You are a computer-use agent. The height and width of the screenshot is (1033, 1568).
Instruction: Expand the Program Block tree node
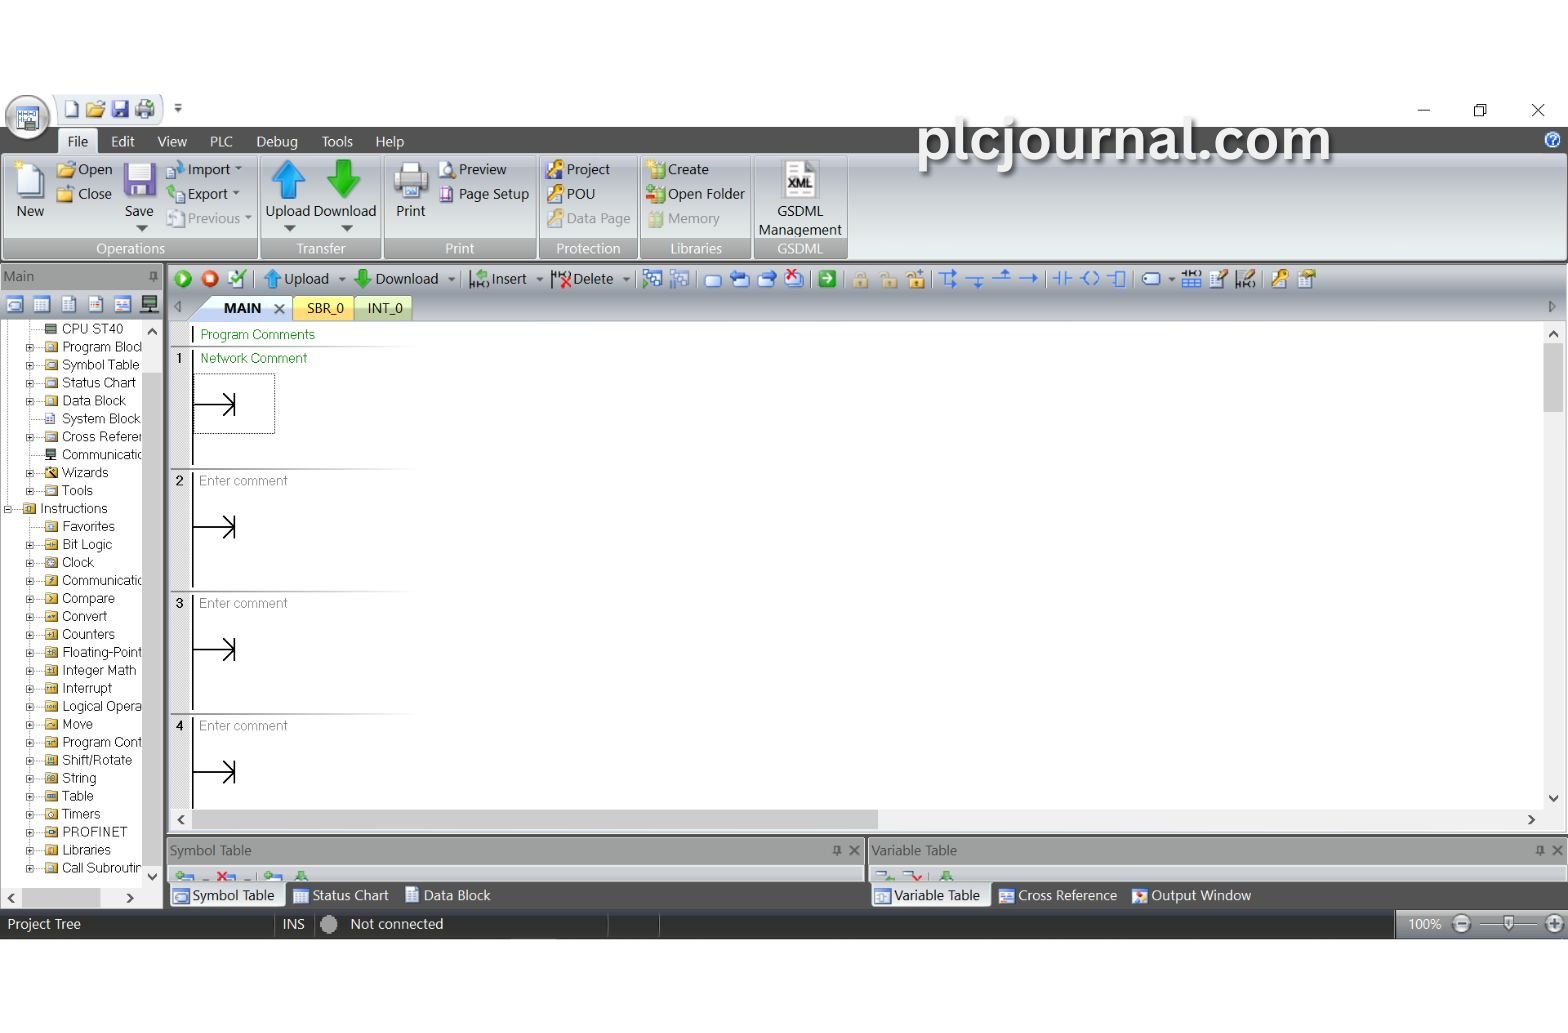(30, 347)
